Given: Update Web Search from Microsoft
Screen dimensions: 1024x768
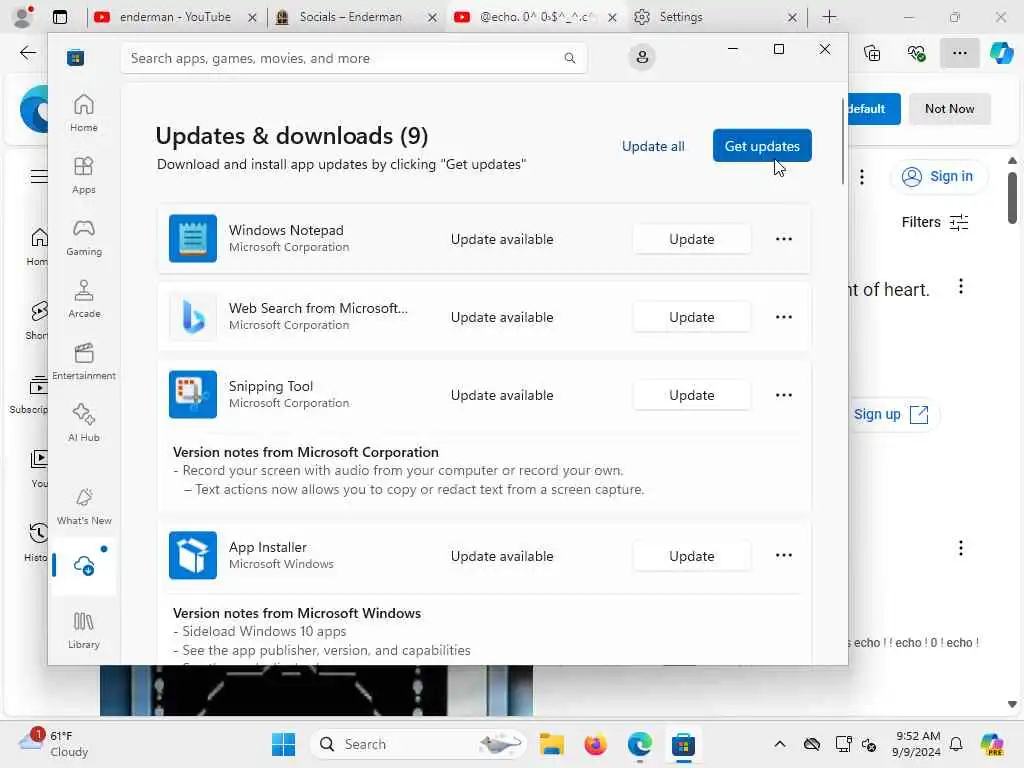Looking at the screenshot, I should pos(692,317).
